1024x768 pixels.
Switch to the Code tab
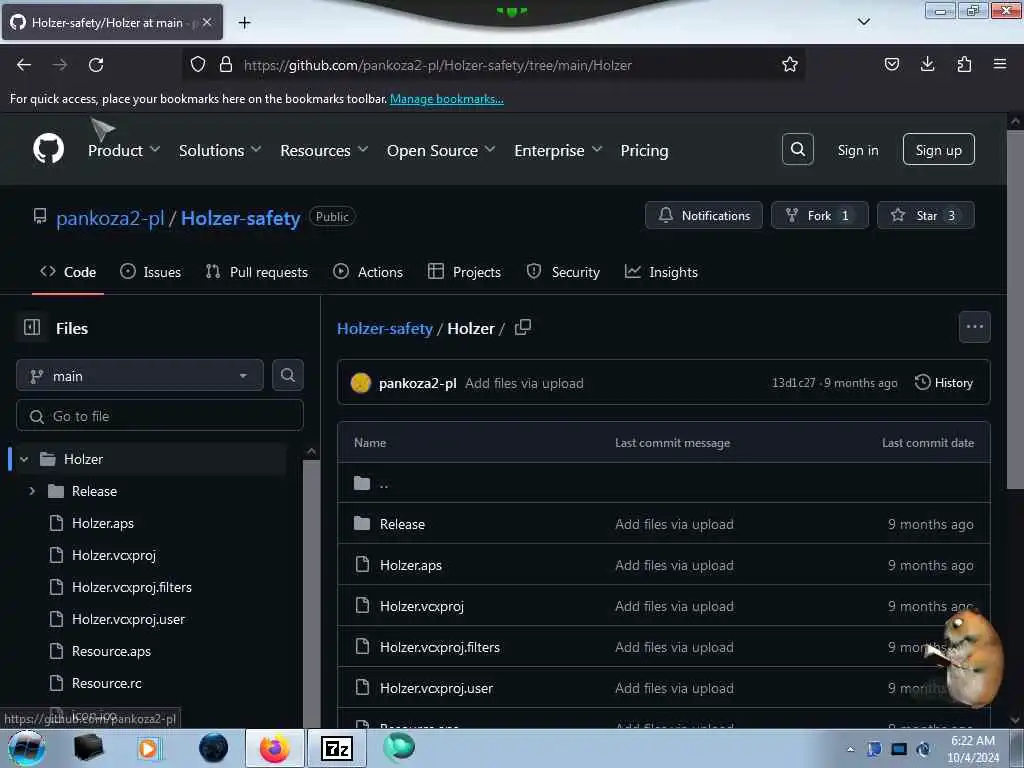pyautogui.click(x=68, y=272)
